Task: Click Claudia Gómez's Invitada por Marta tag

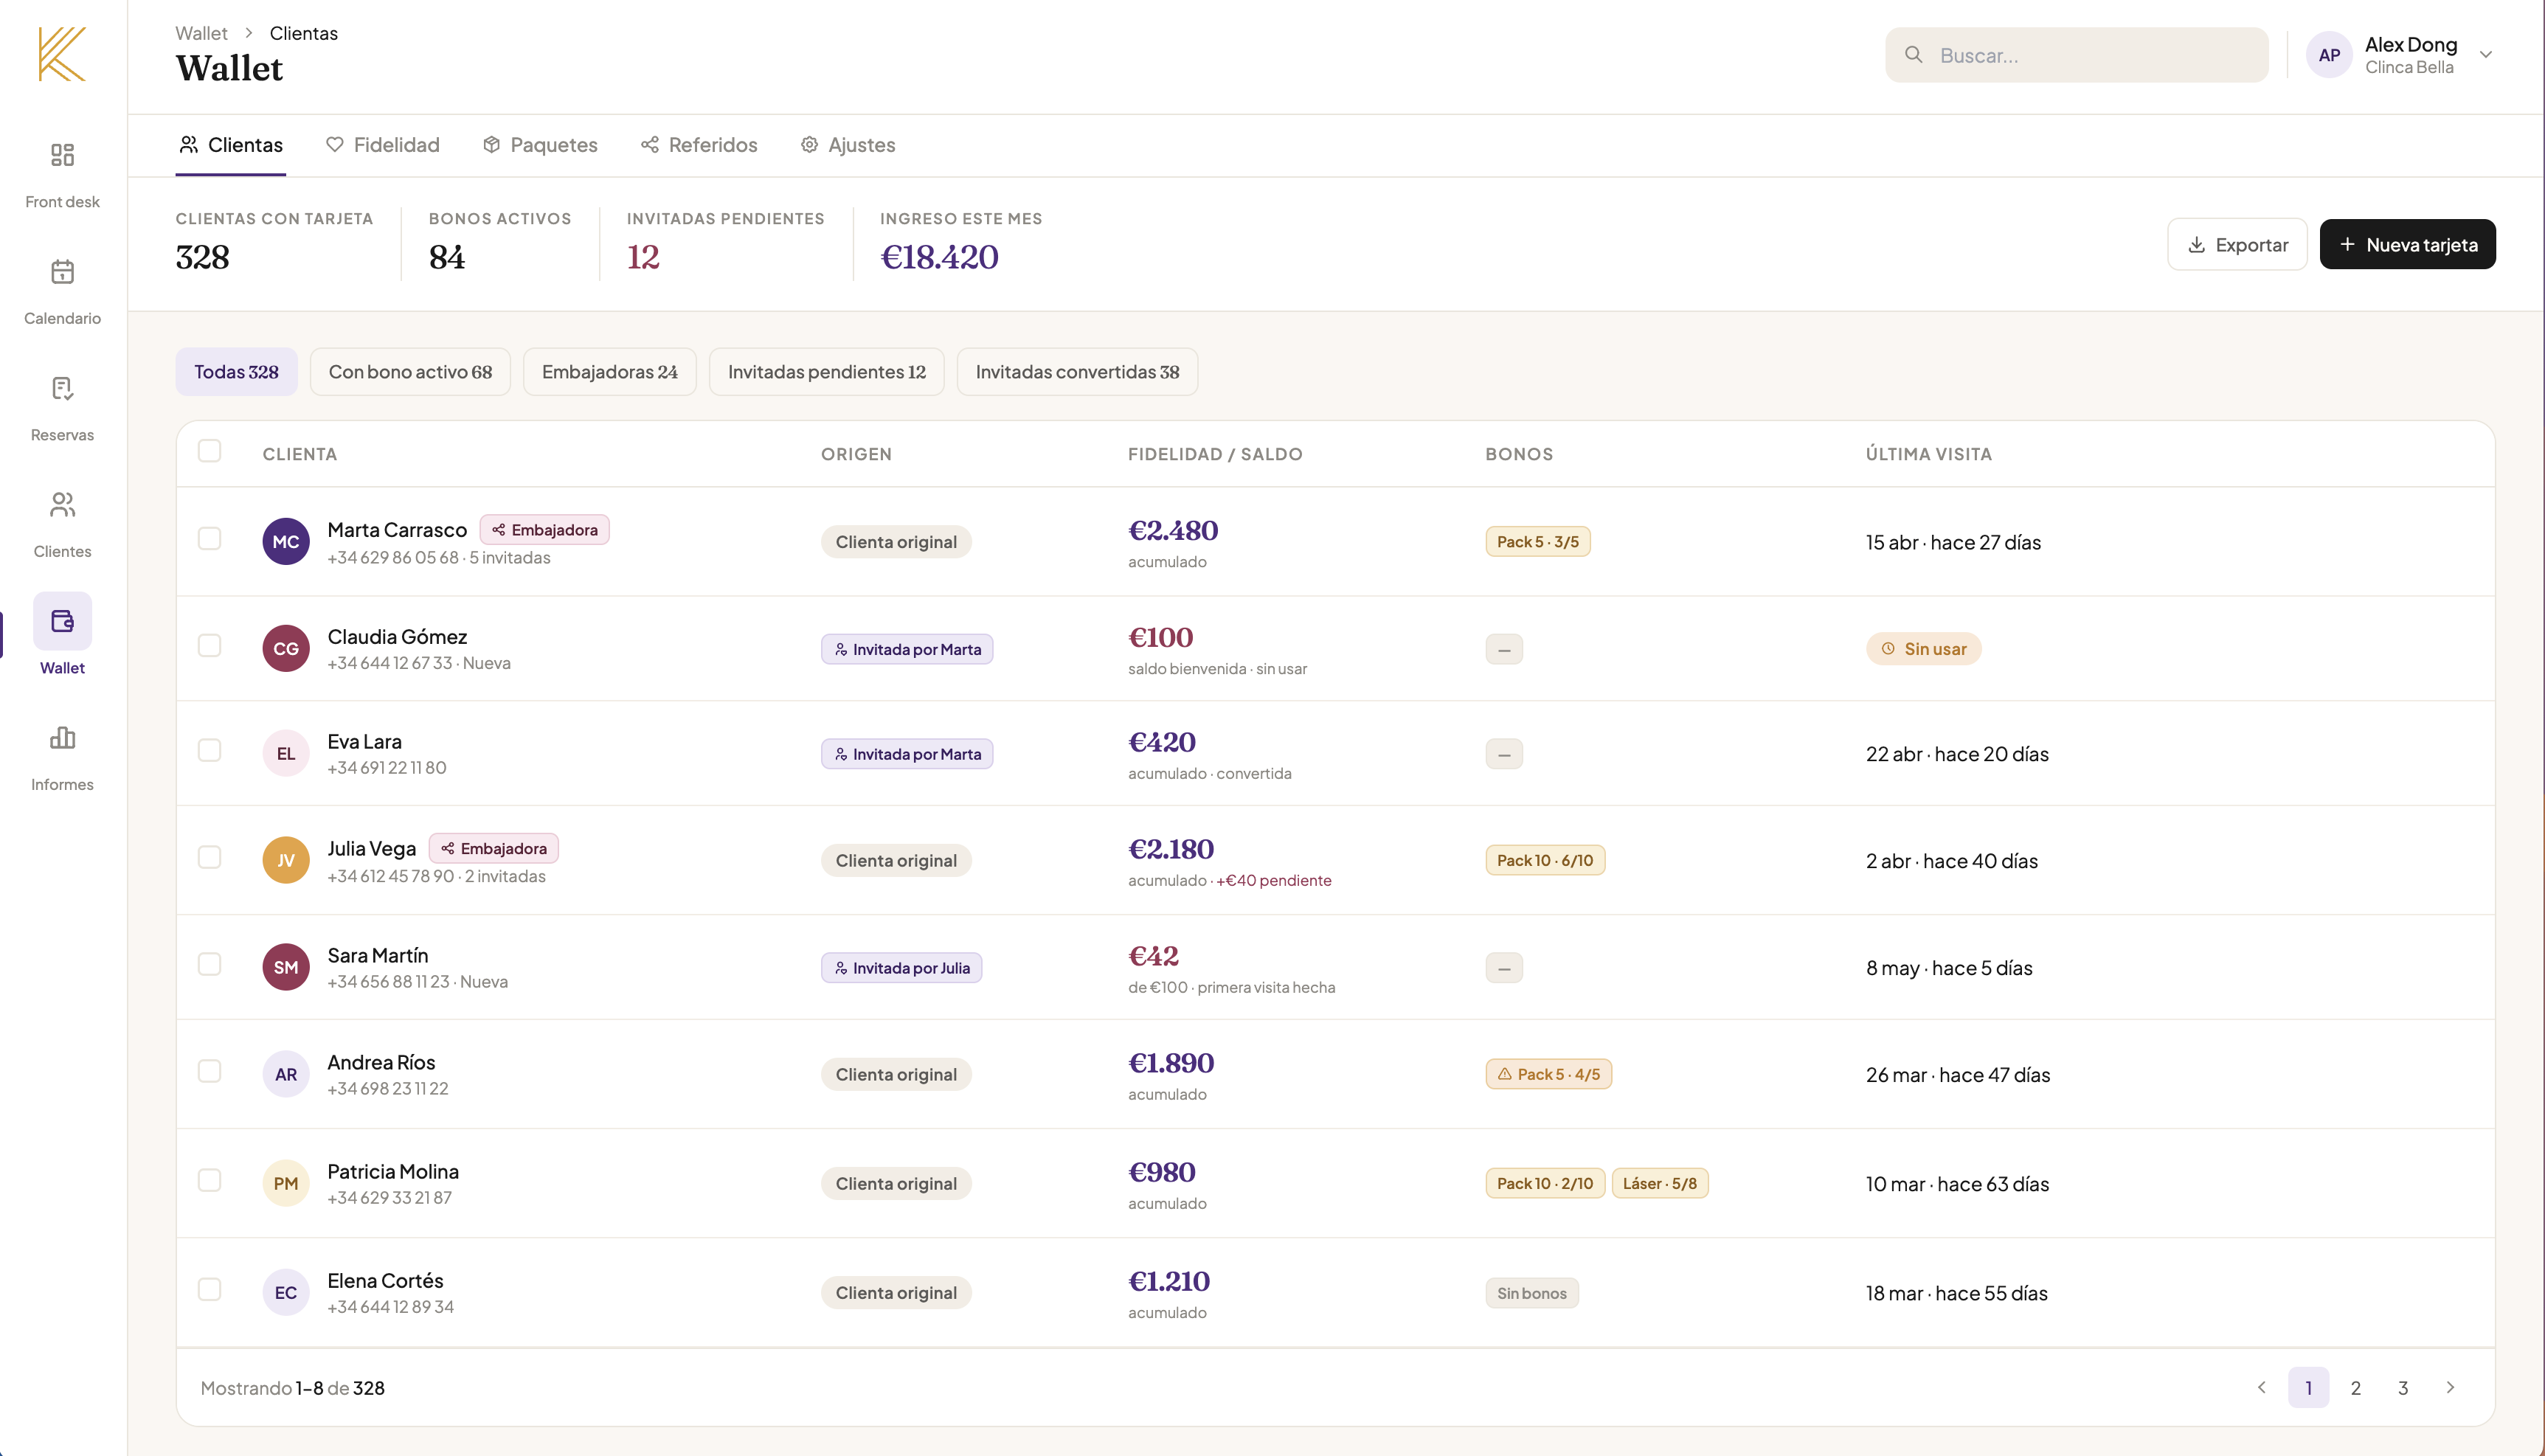Action: (907, 649)
